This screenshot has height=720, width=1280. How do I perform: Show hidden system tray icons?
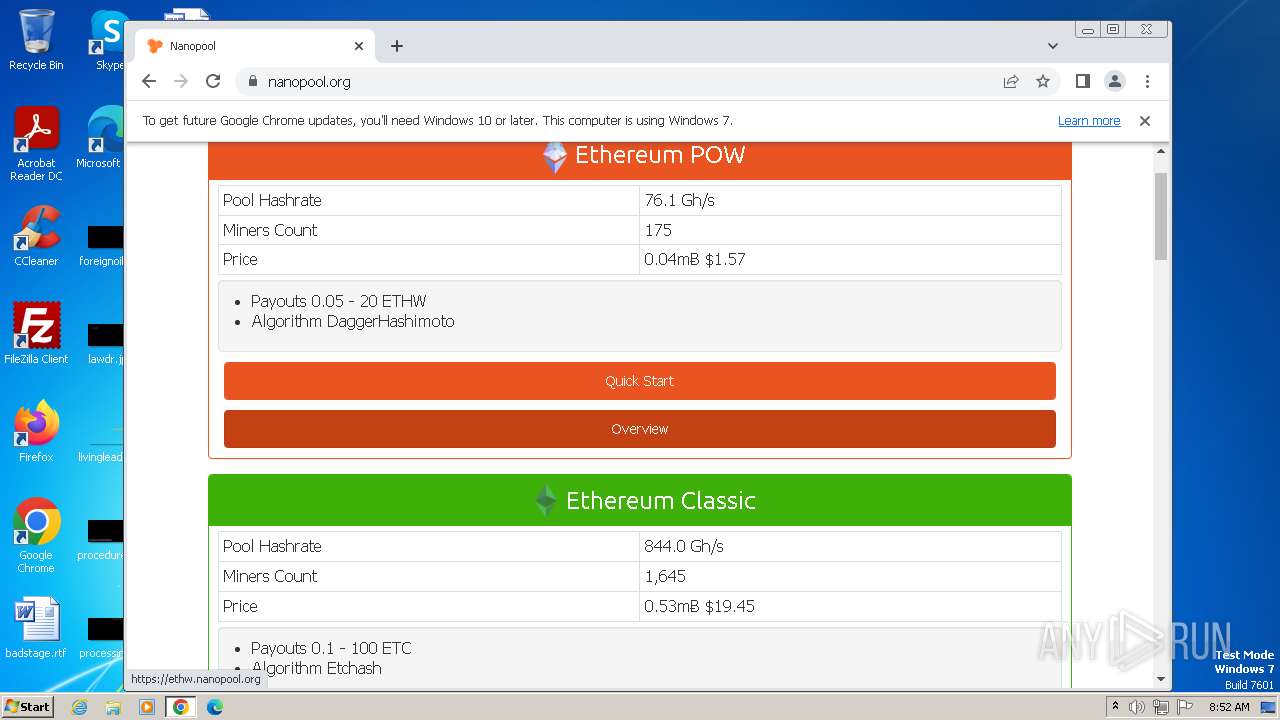pyautogui.click(x=1116, y=707)
